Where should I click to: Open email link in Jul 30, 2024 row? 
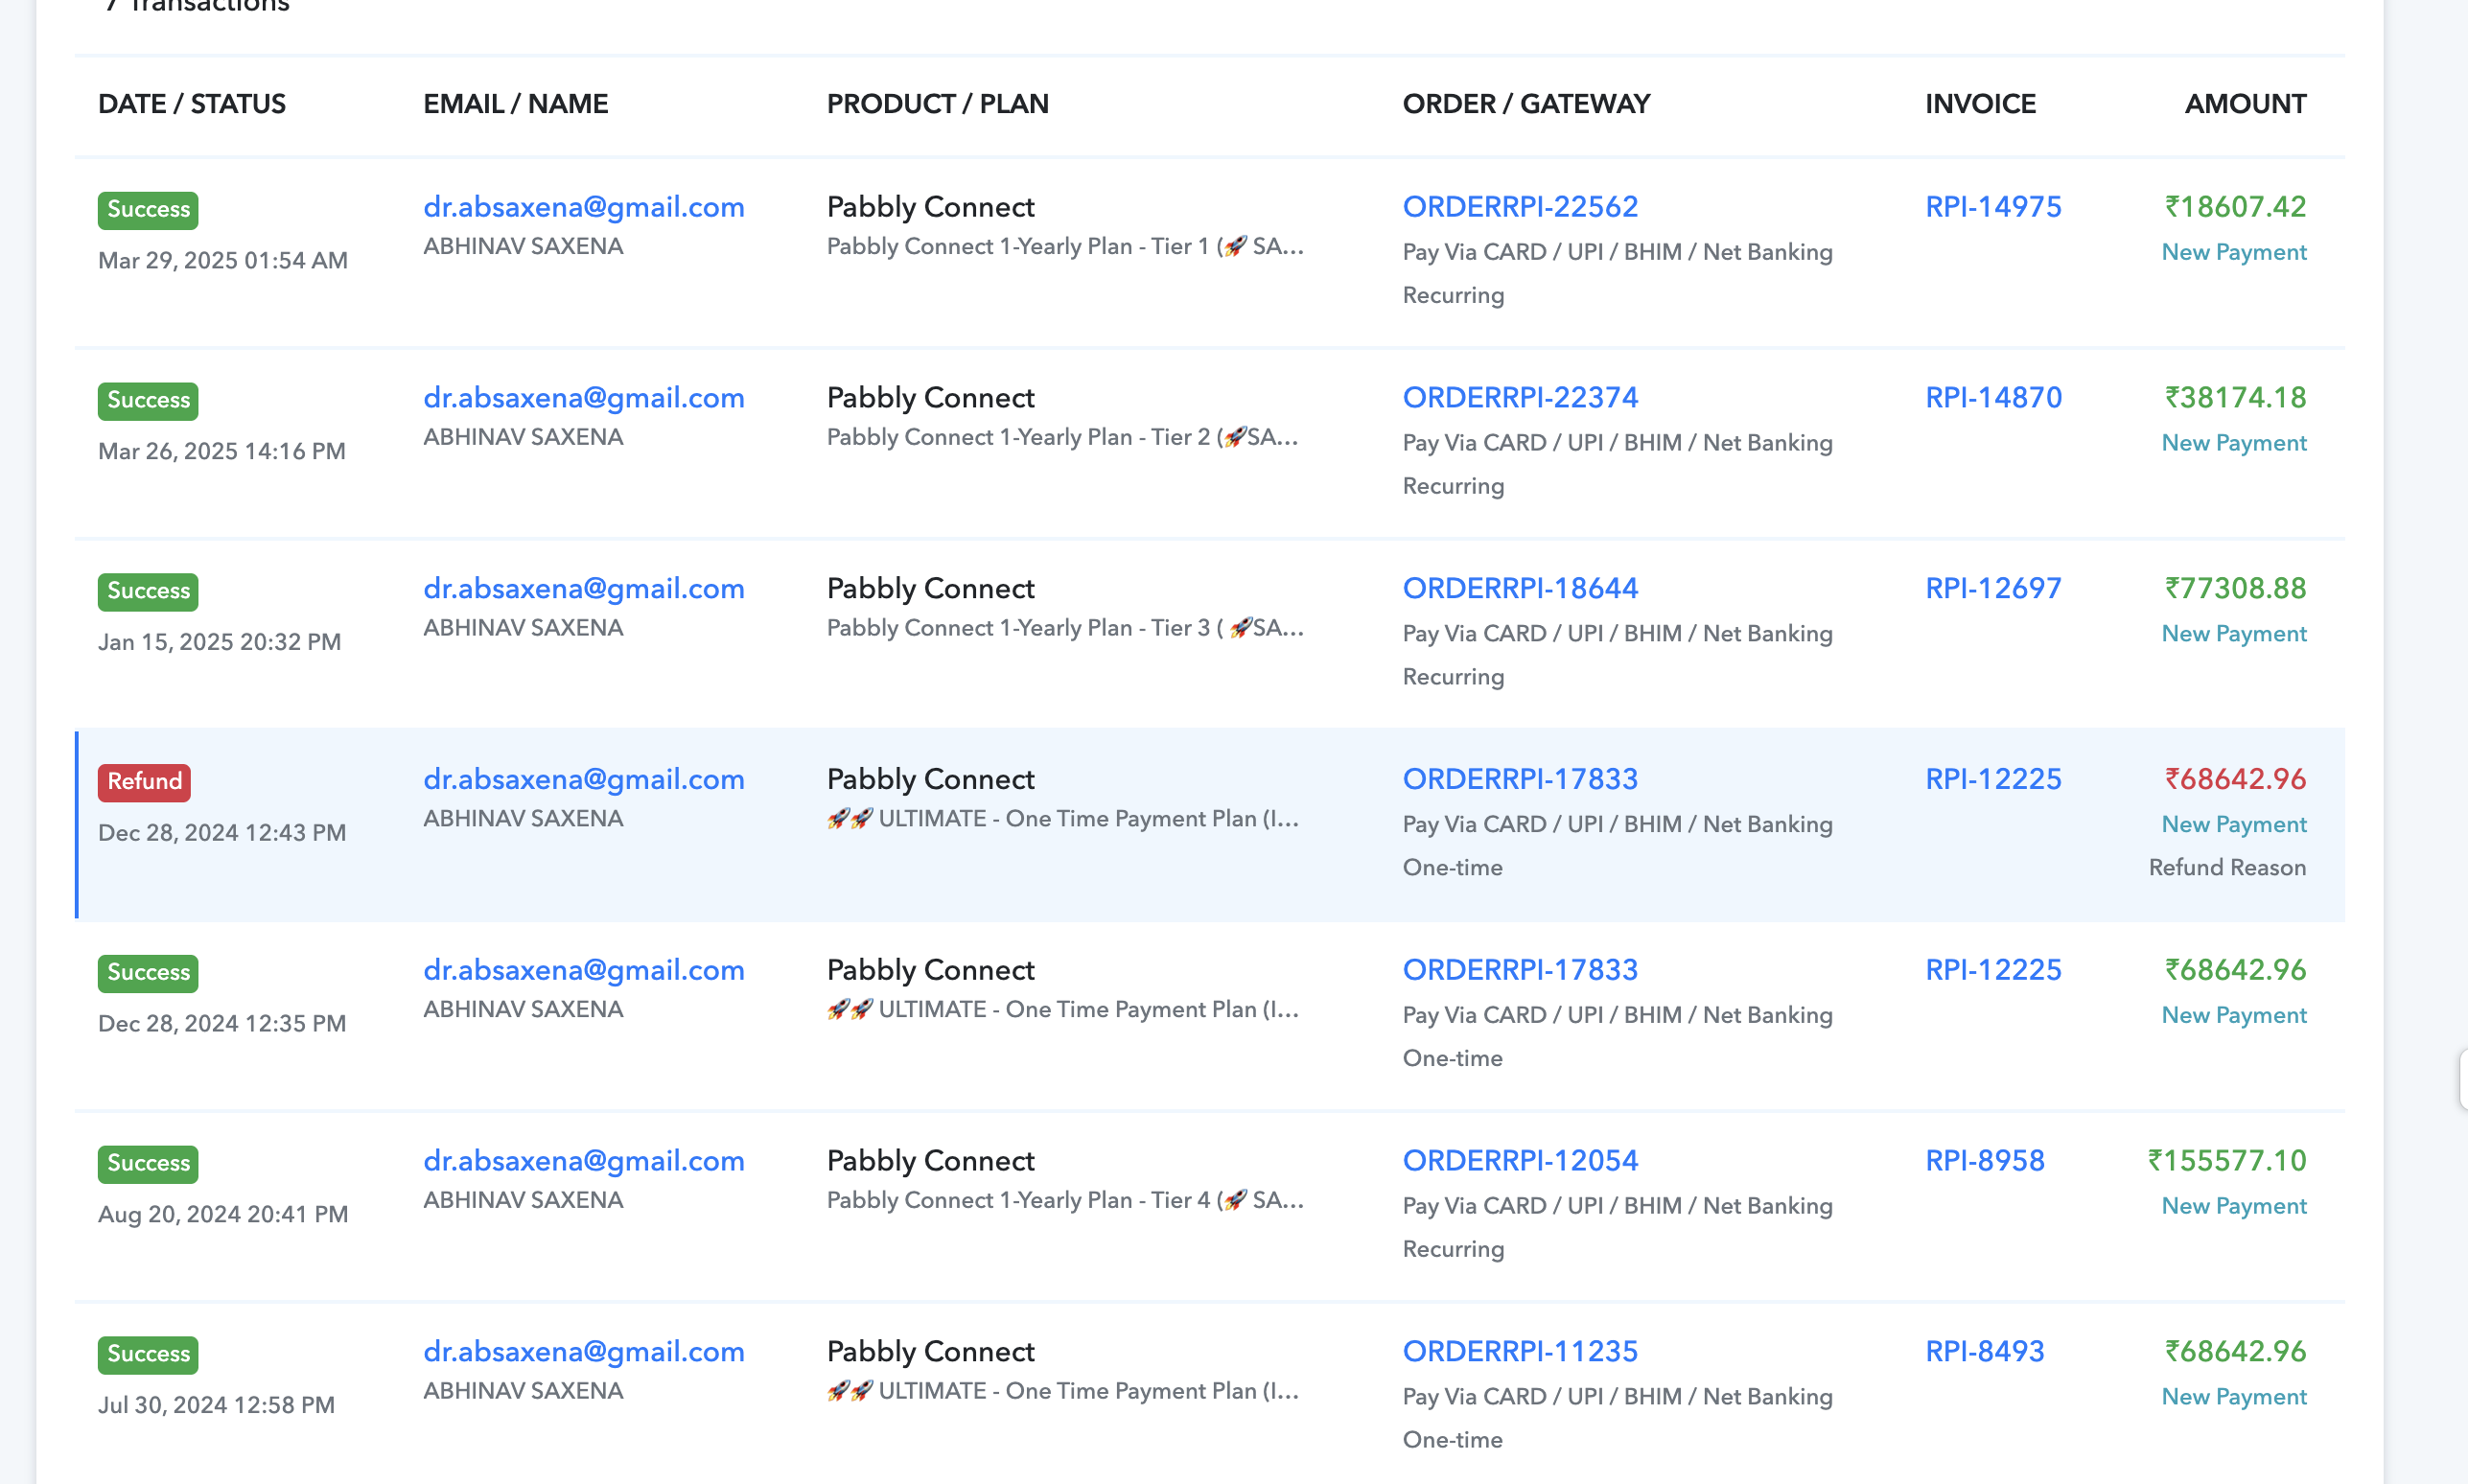584,1353
